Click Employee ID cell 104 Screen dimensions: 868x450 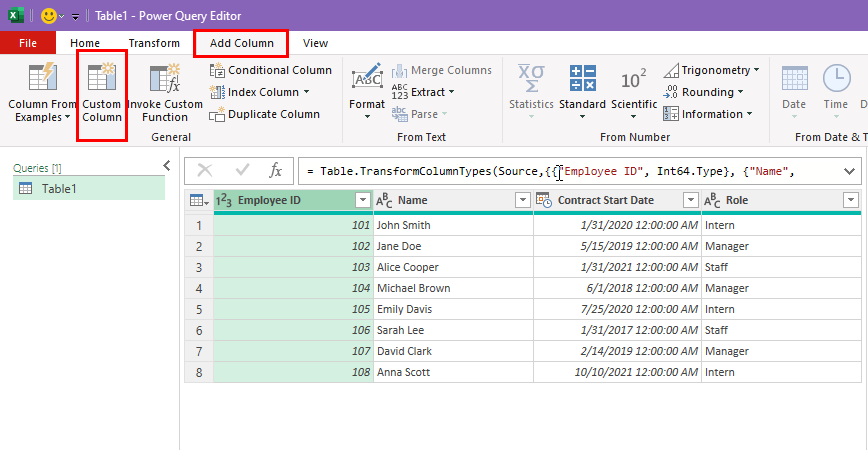[293, 288]
